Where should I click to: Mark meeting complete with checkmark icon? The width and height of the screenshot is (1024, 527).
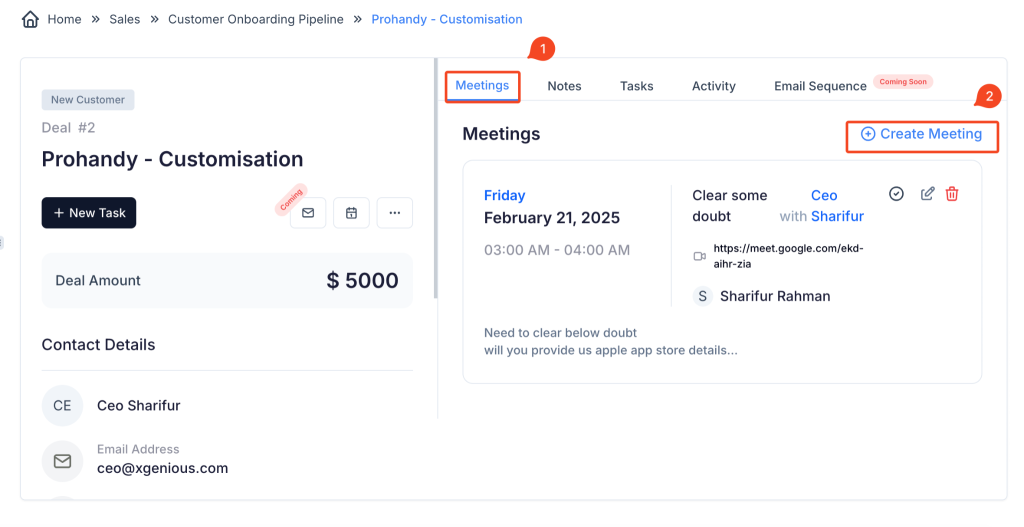click(896, 194)
